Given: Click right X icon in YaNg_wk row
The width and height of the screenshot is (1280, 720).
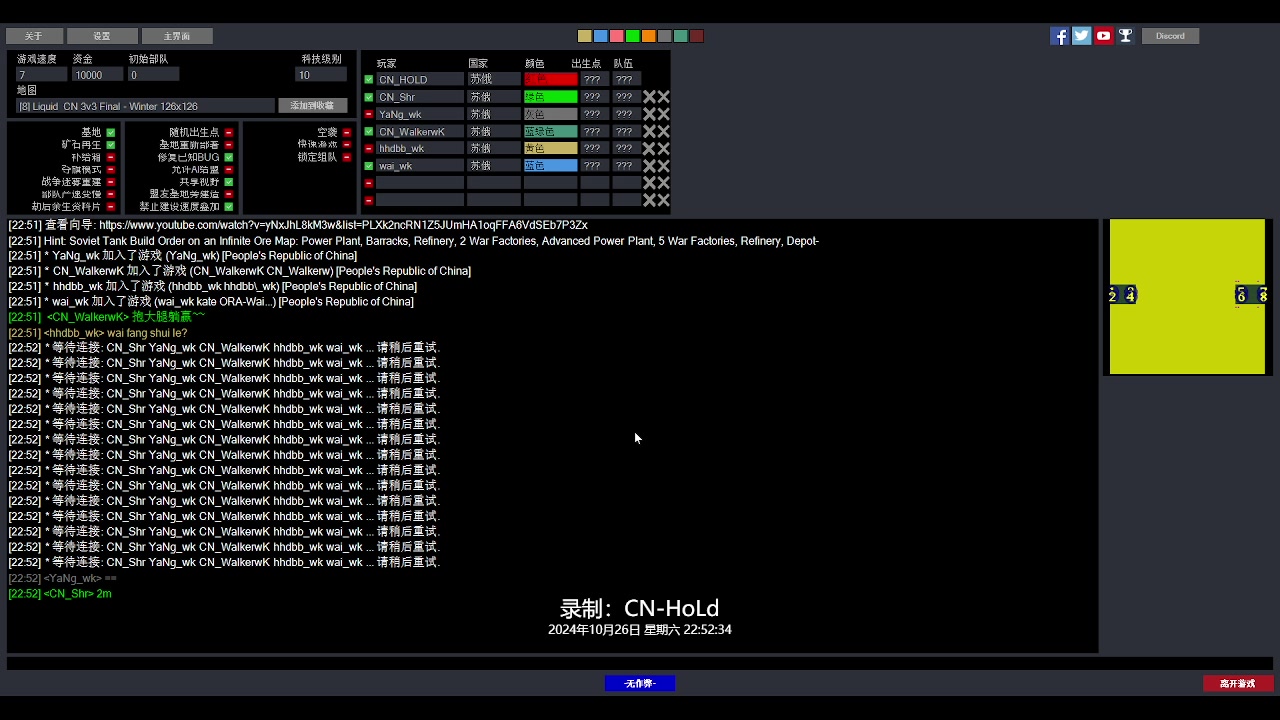Looking at the screenshot, I should click(663, 114).
